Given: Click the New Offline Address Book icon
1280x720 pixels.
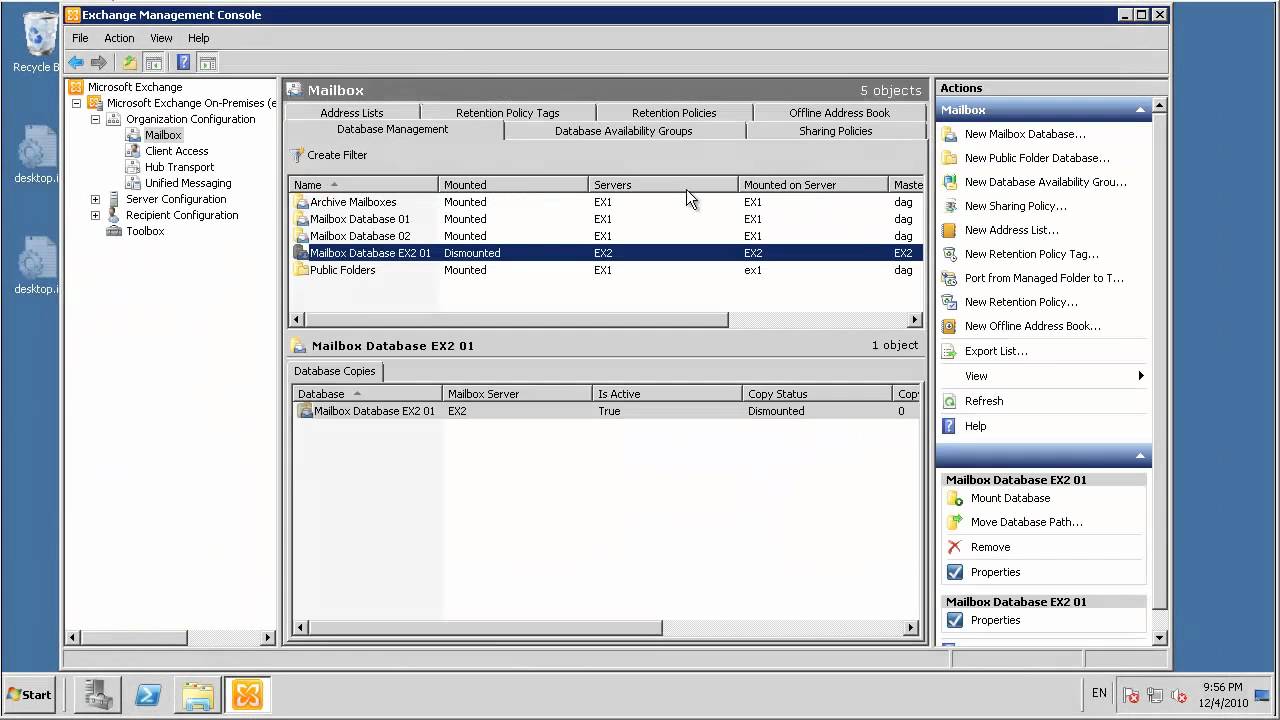Looking at the screenshot, I should tap(950, 326).
